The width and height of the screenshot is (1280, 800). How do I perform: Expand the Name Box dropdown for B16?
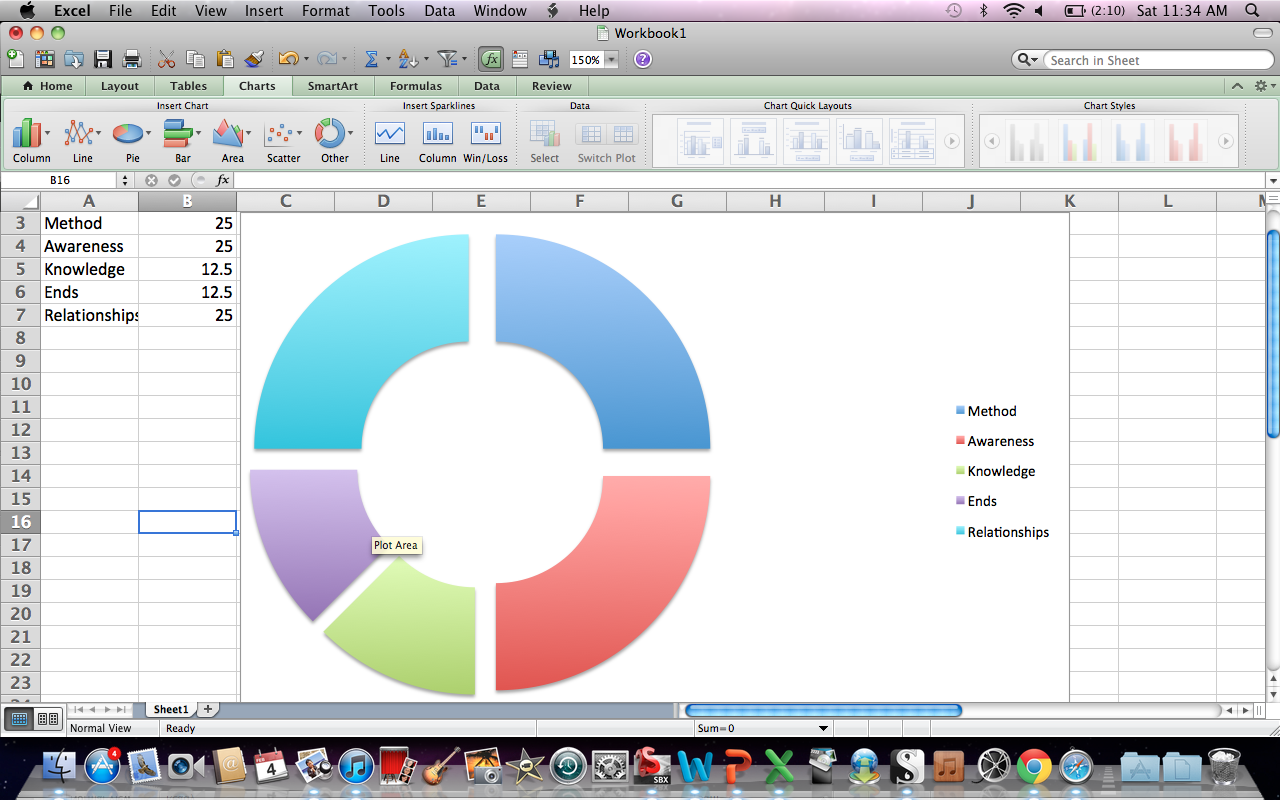click(x=125, y=180)
